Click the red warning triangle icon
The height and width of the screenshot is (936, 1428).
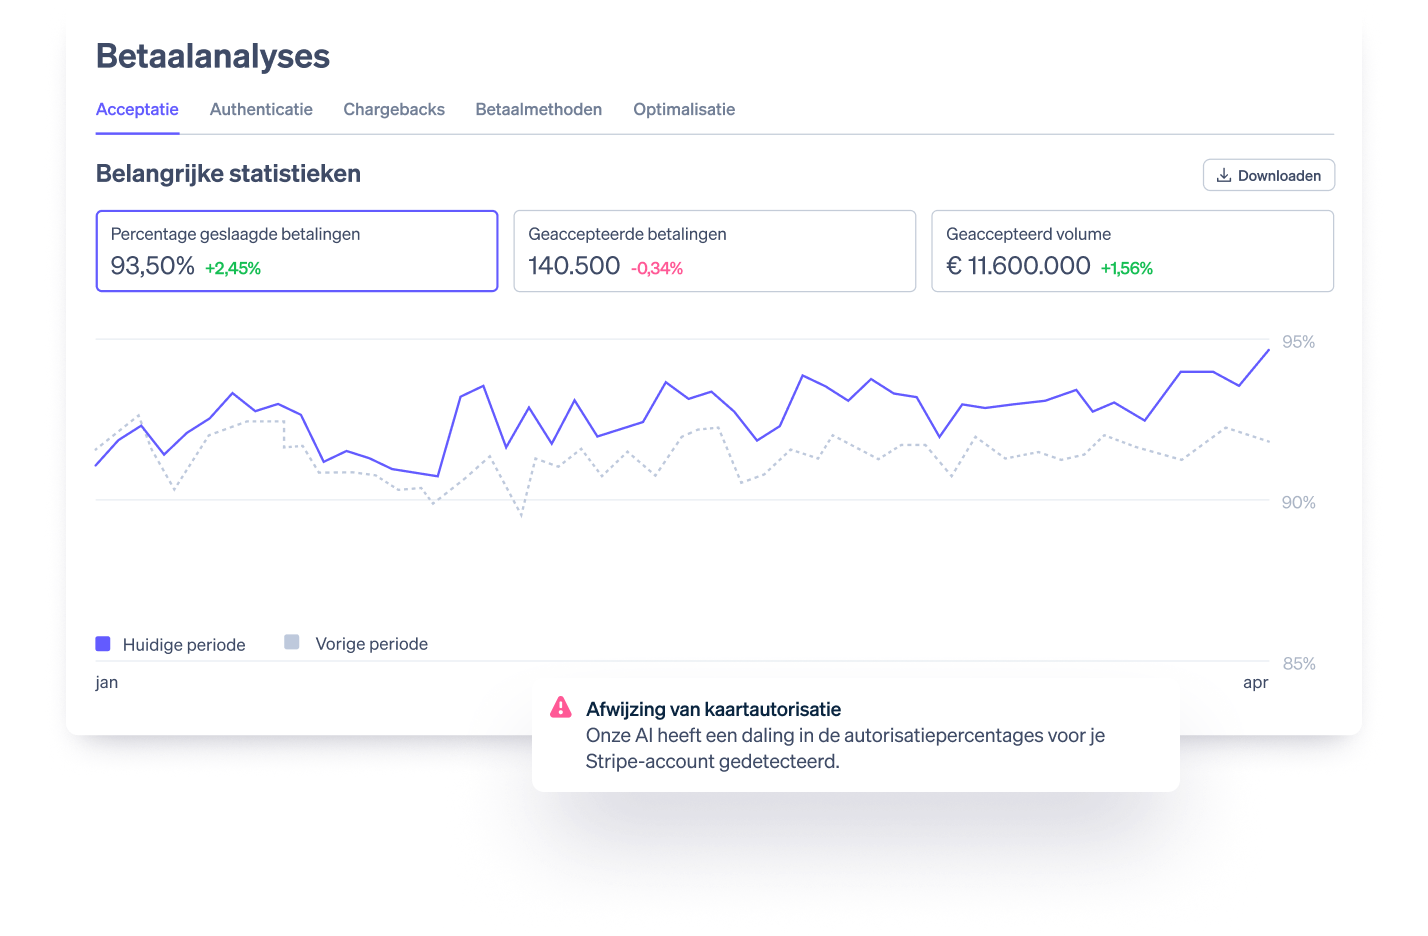pos(561,708)
